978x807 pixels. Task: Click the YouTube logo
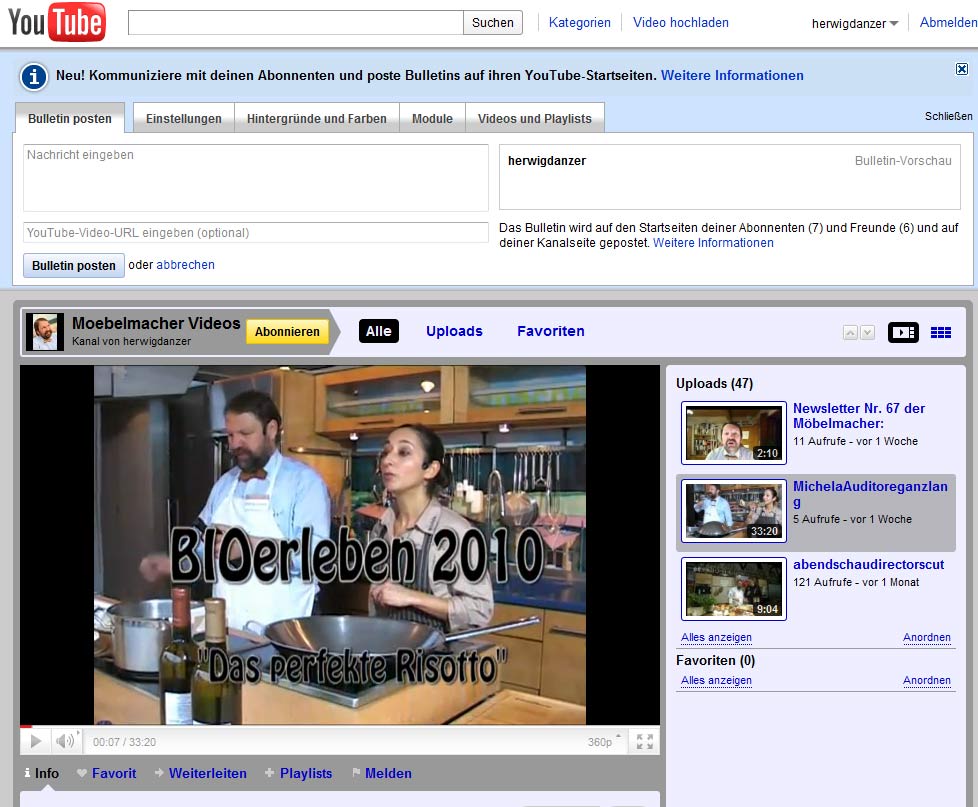click(57, 22)
